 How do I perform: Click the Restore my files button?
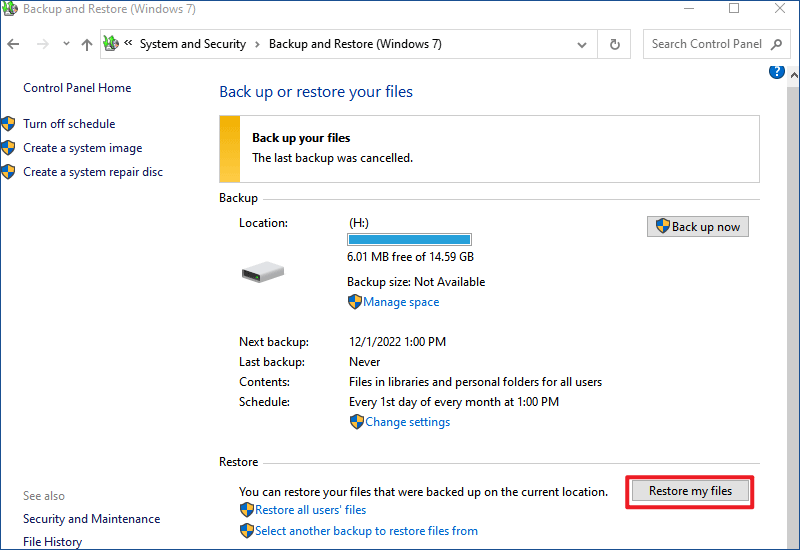690,491
